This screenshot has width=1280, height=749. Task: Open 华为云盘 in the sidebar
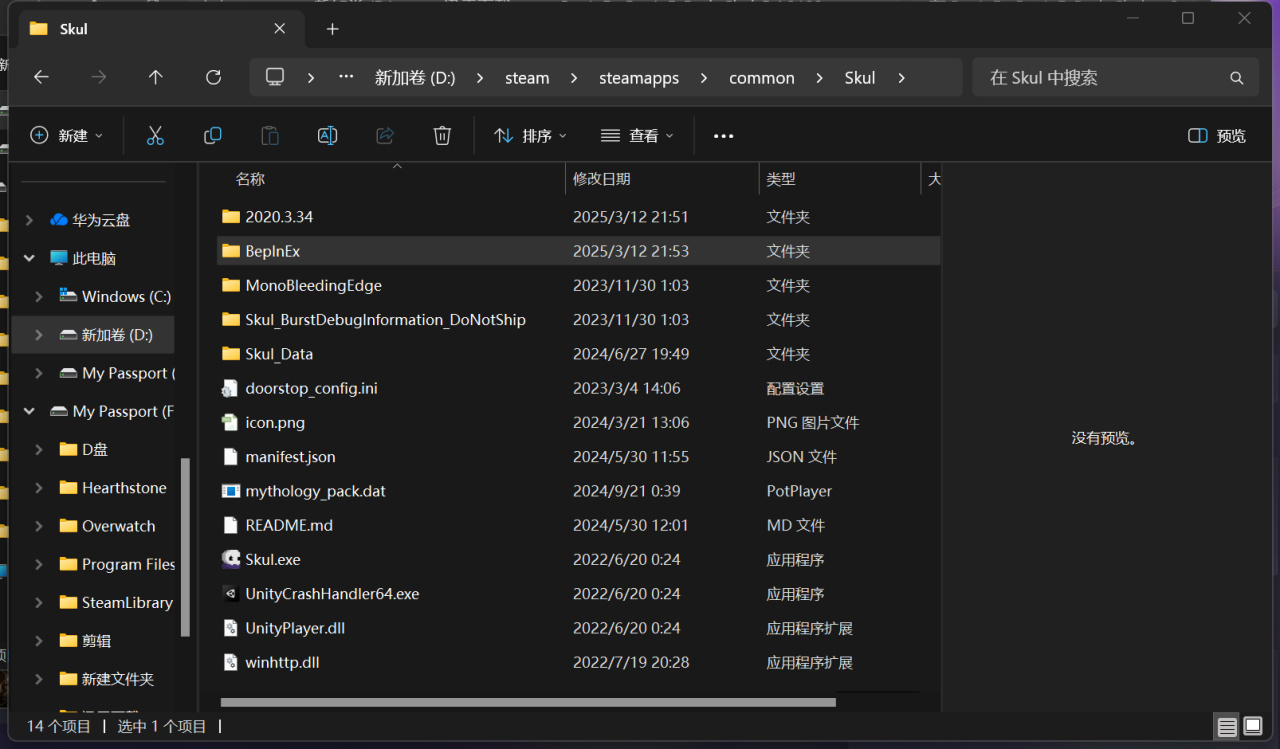(x=100, y=220)
